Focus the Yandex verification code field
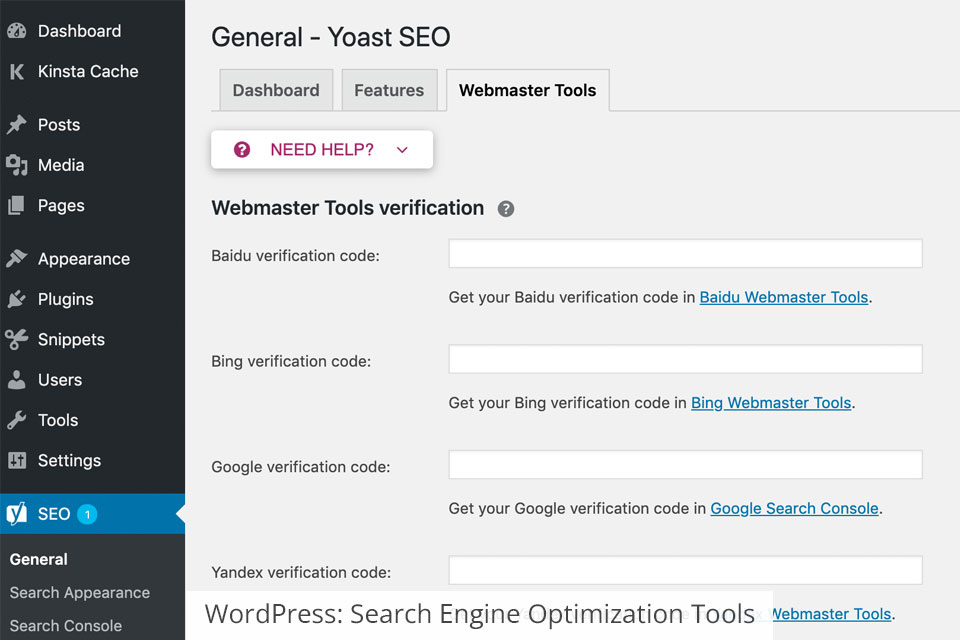Image resolution: width=960 pixels, height=640 pixels. pyautogui.click(x=685, y=570)
